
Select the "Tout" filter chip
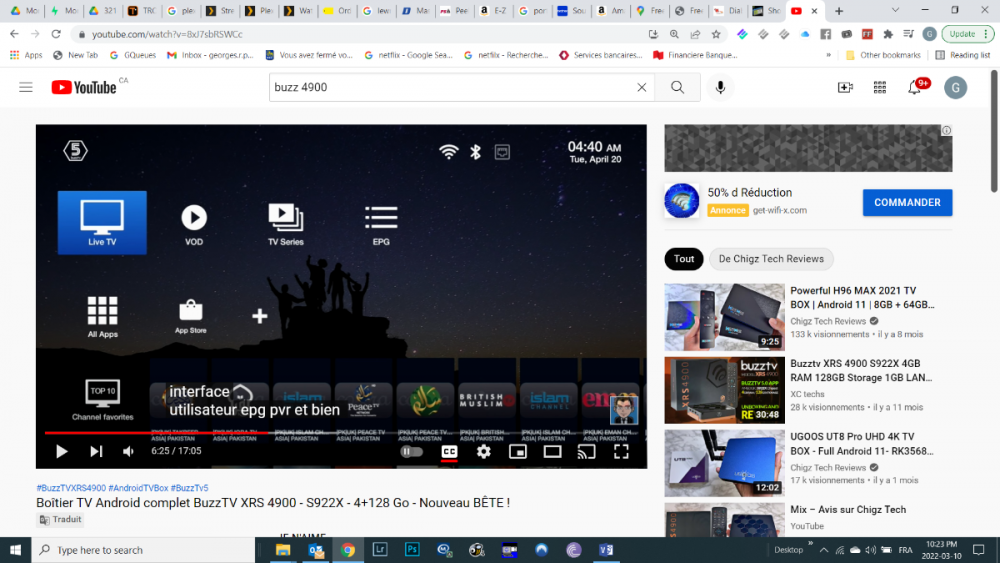tap(684, 259)
